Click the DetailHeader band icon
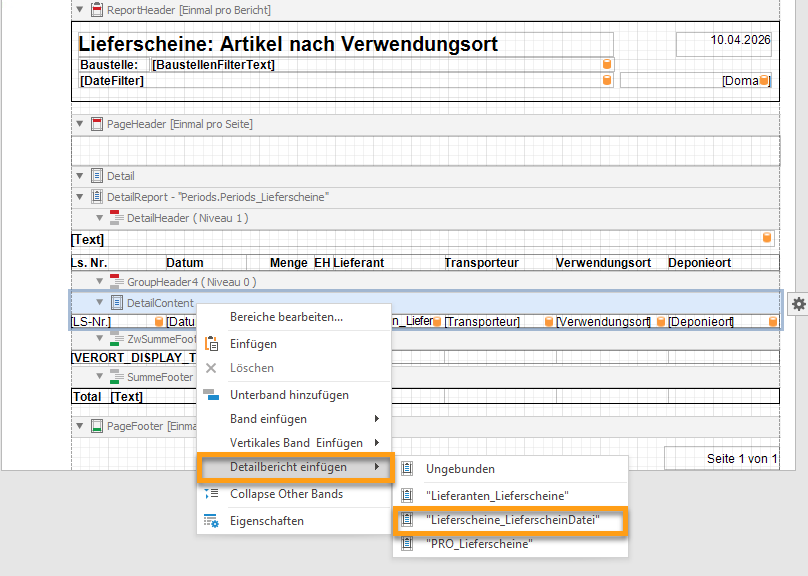Image resolution: width=808 pixels, height=576 pixels. [x=116, y=218]
